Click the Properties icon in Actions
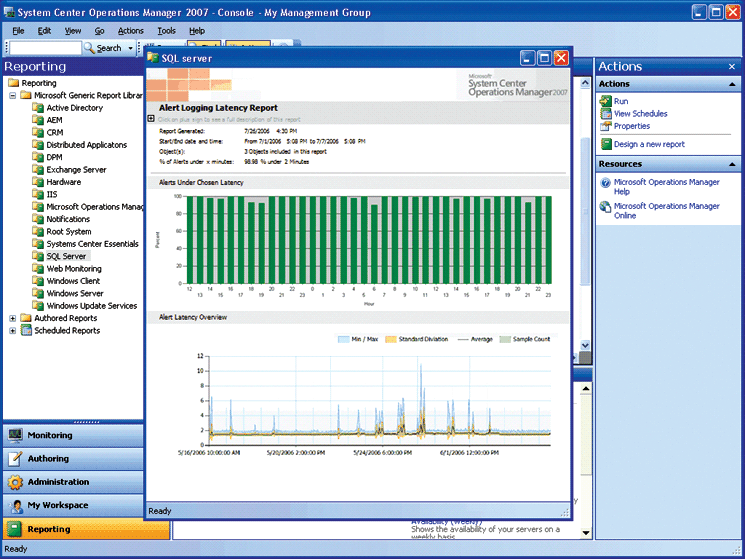 [x=605, y=126]
